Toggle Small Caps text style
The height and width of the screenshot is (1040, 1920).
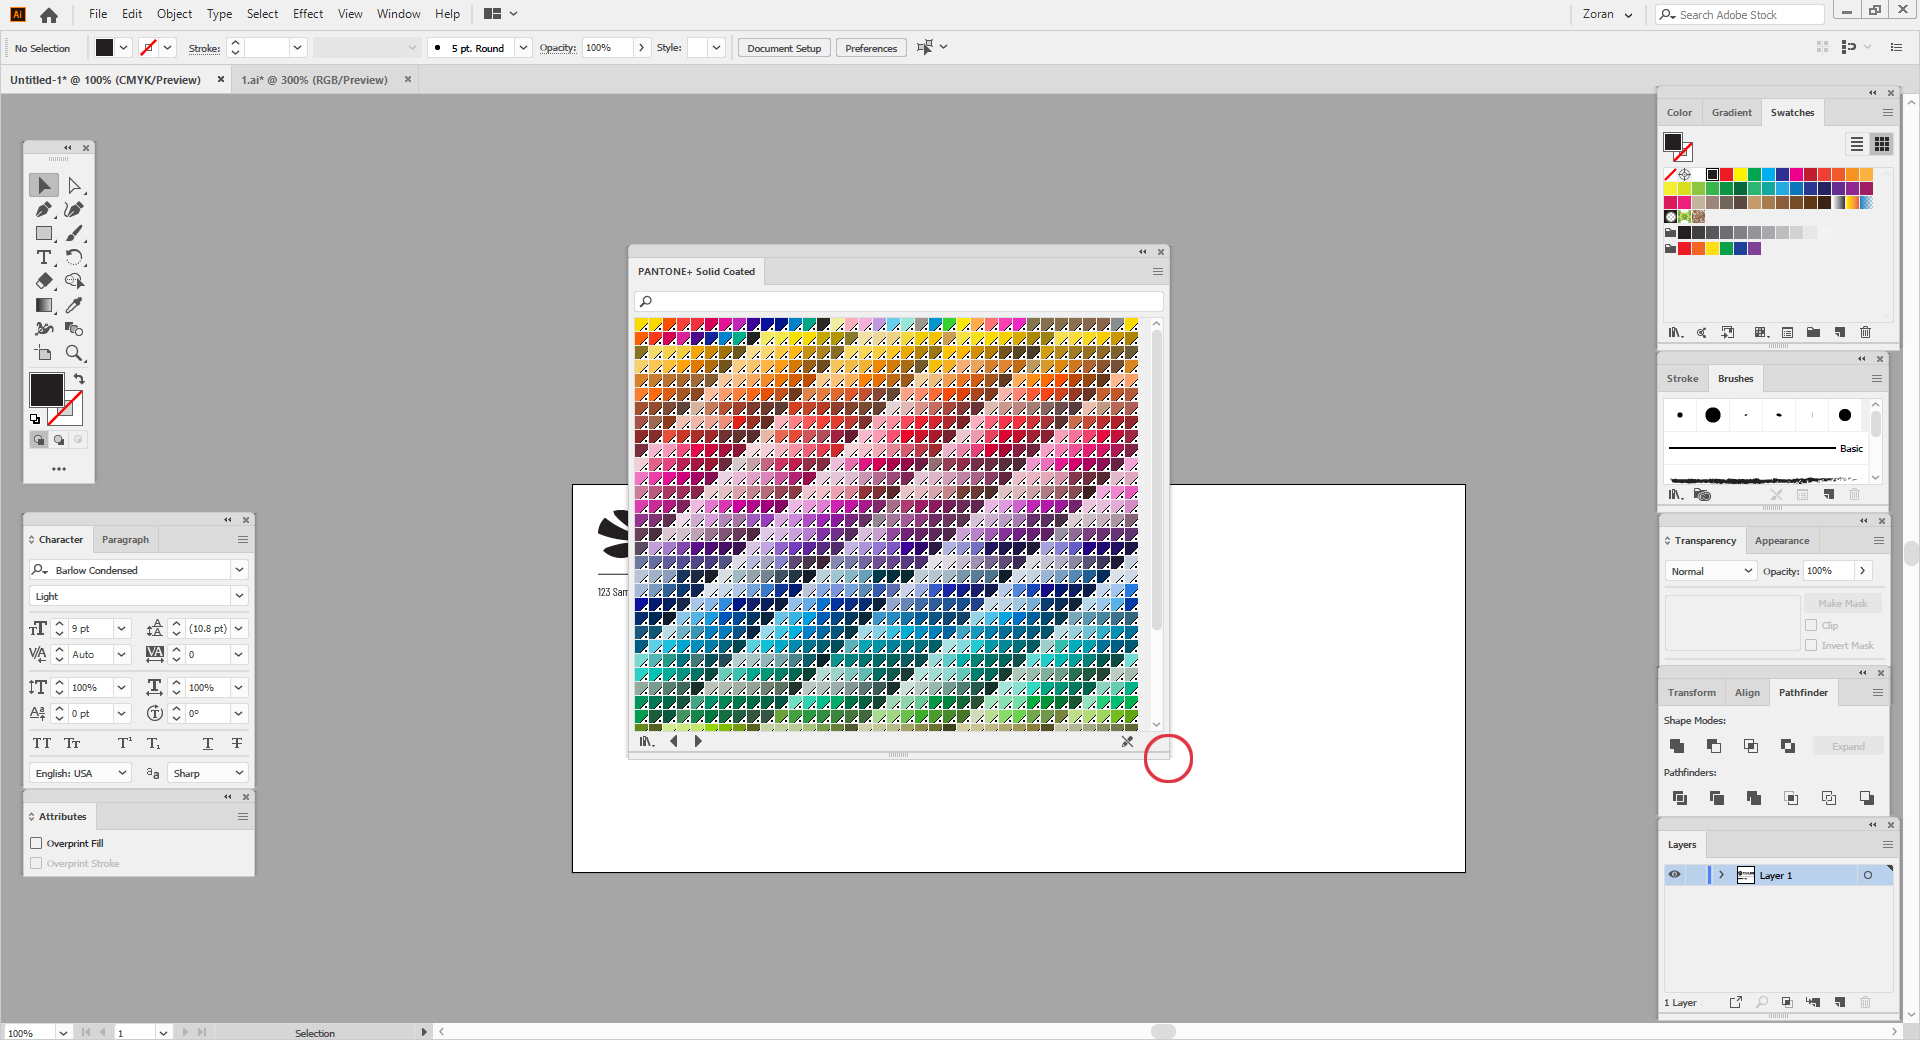click(x=72, y=743)
